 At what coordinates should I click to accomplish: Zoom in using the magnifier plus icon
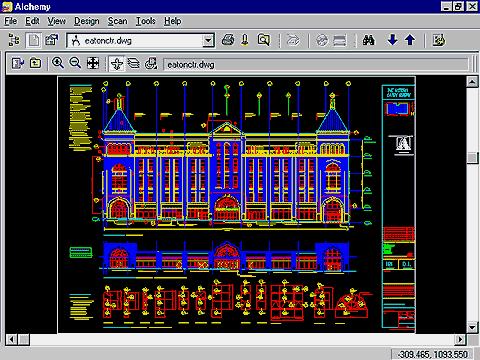(58, 63)
